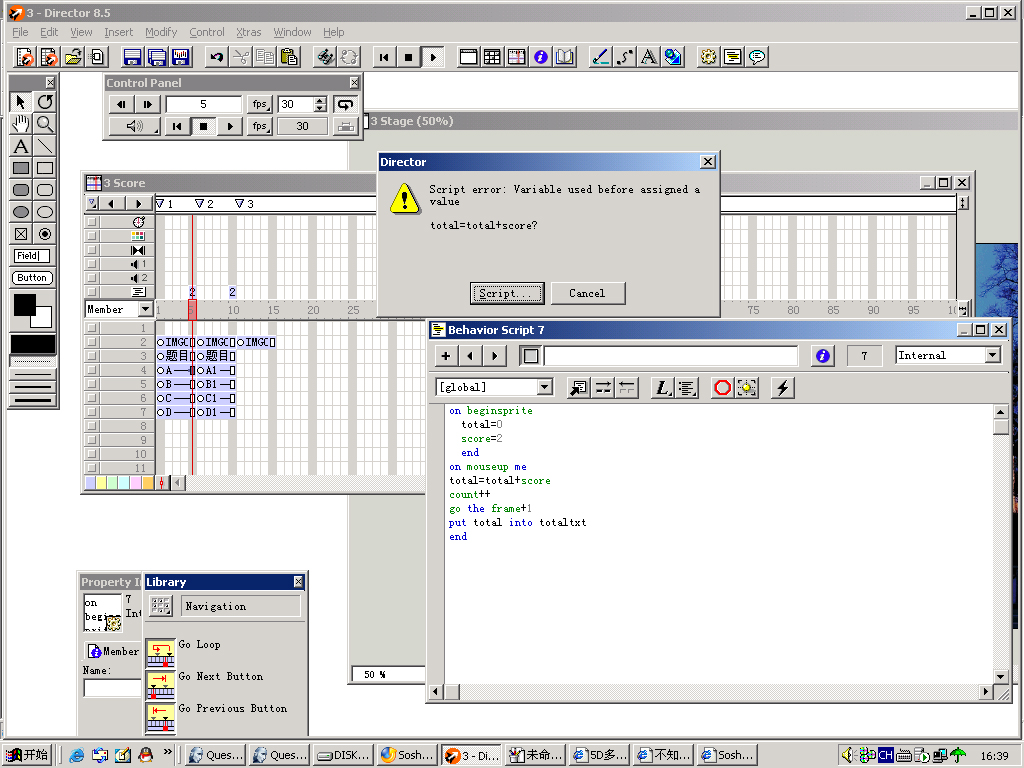Click the Windows Start button
The height and width of the screenshot is (768, 1024).
[27, 755]
